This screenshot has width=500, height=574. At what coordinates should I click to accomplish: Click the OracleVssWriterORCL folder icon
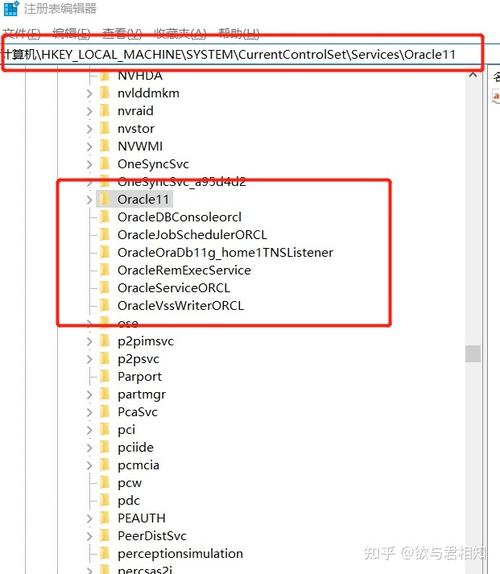click(105, 305)
